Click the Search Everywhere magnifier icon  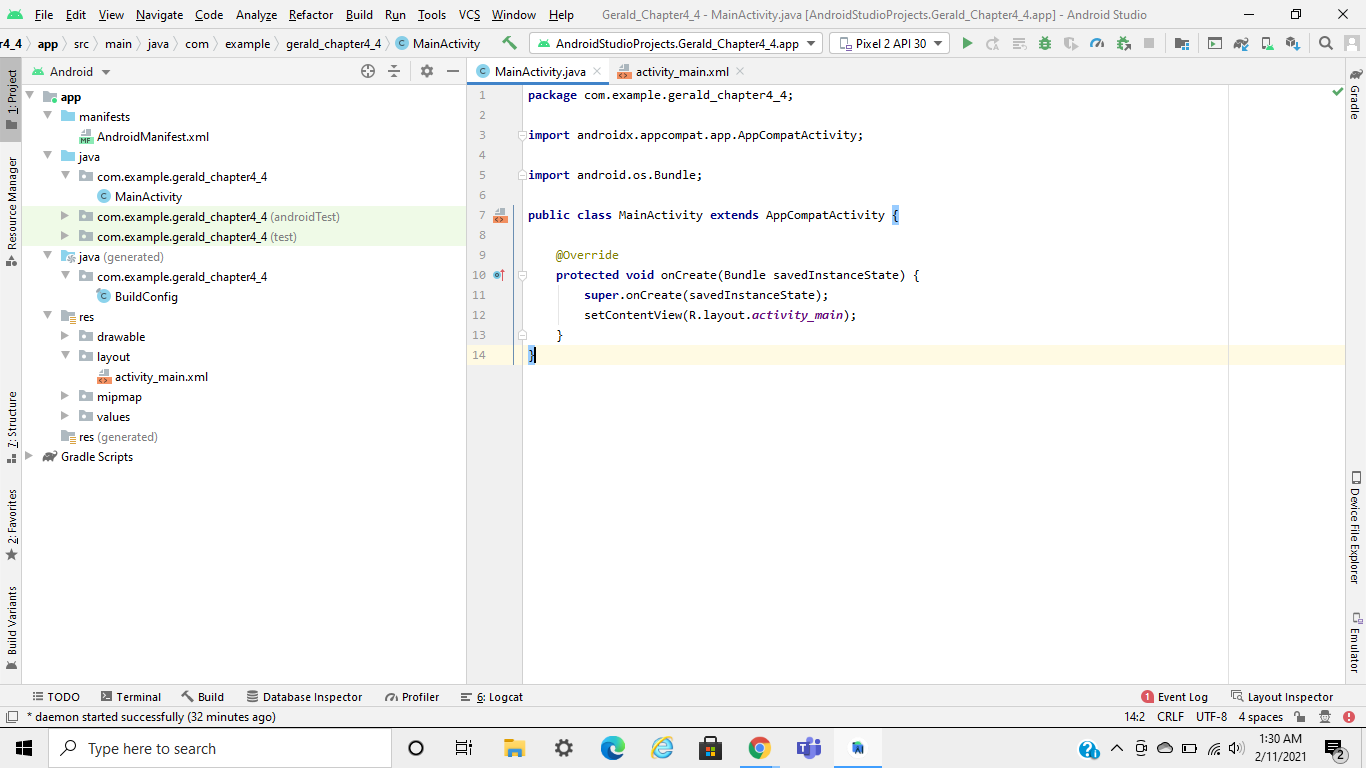[x=1326, y=44]
